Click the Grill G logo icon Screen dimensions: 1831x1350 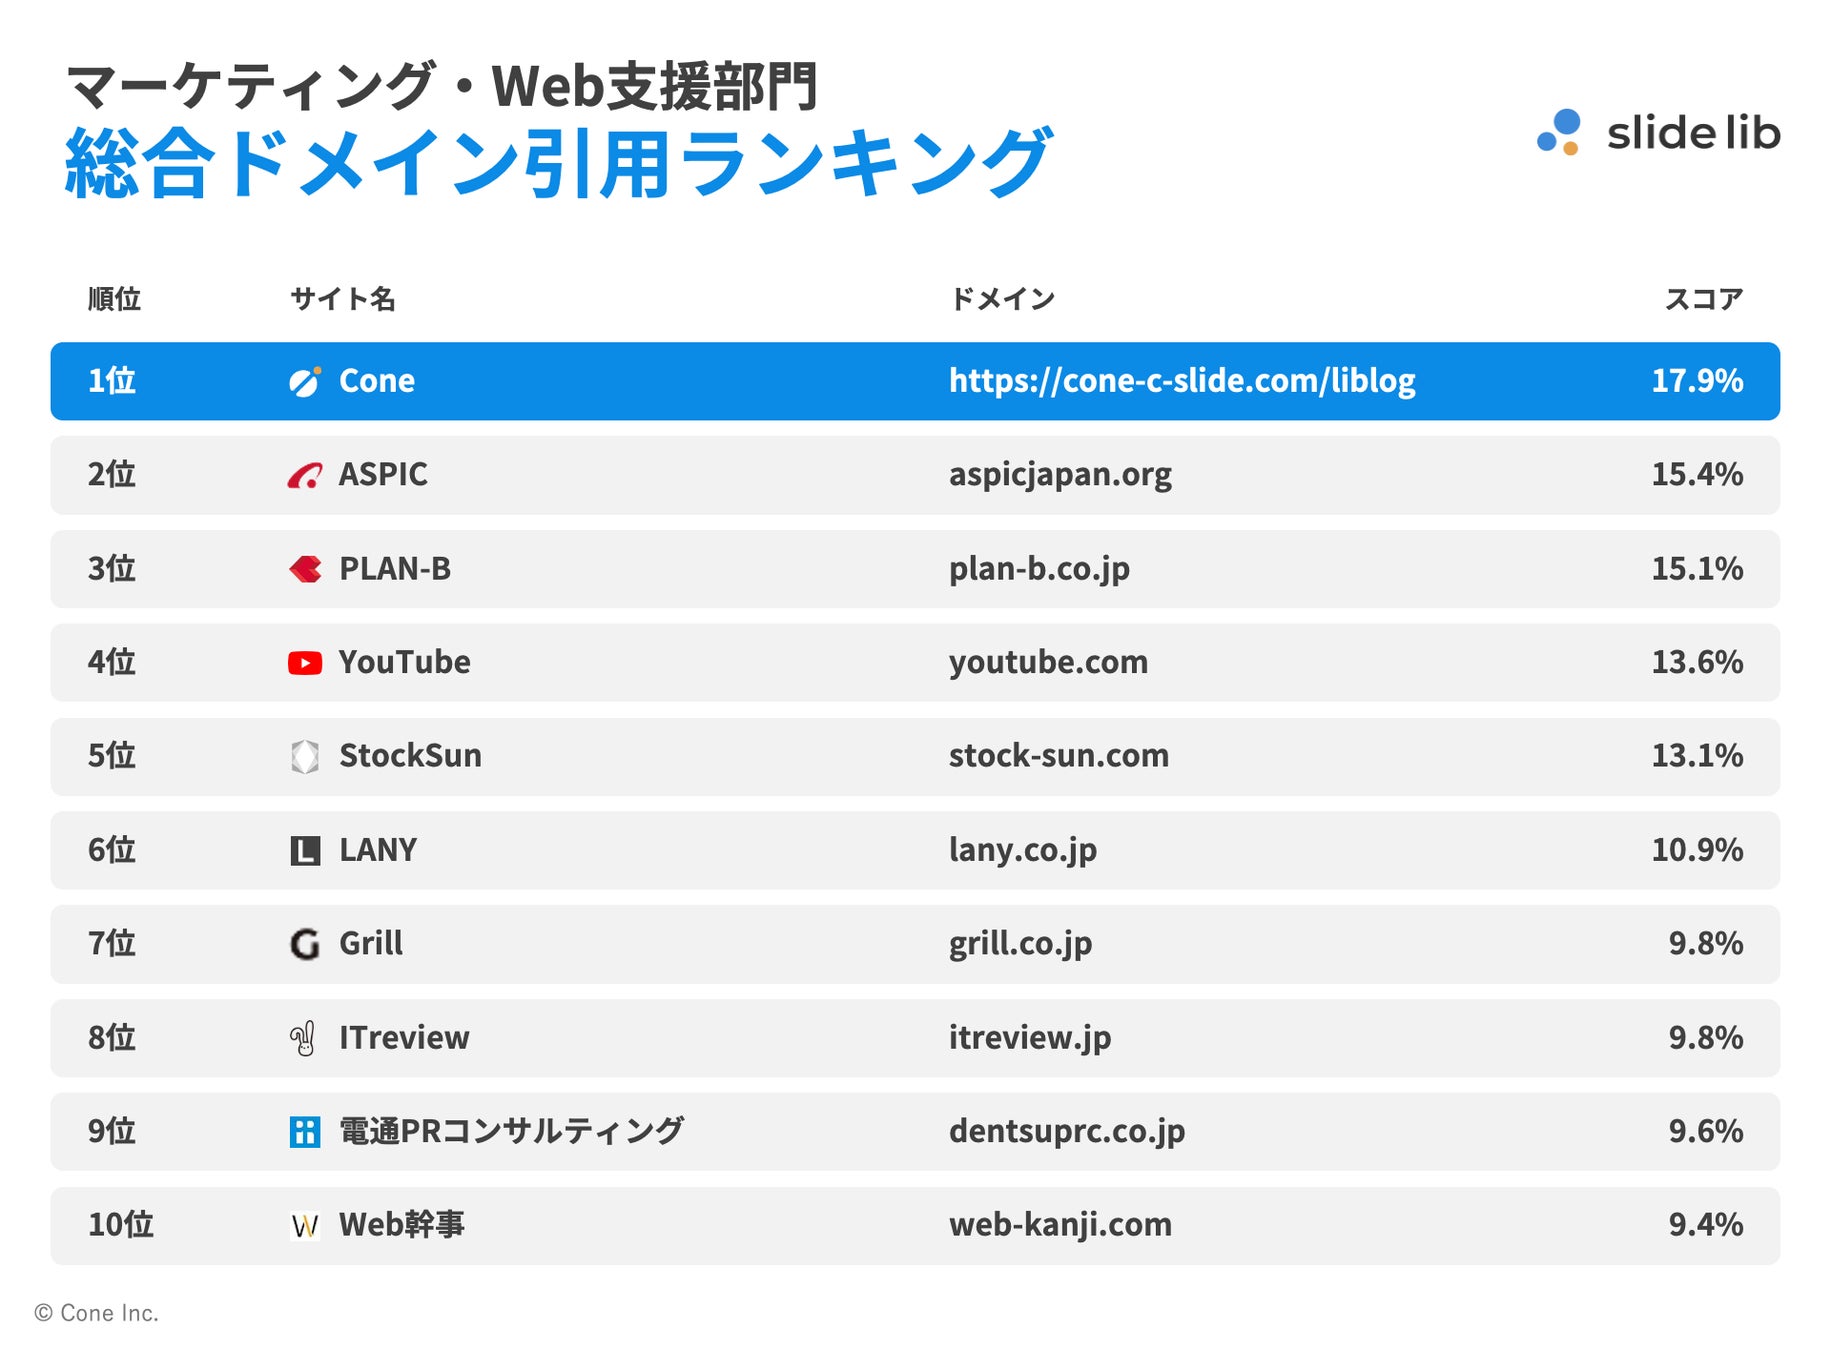305,944
